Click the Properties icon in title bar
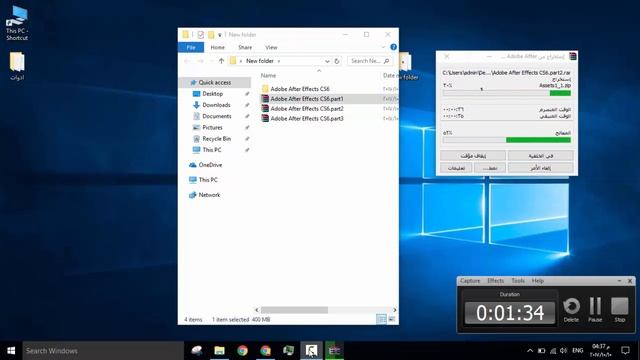Screen dimensions: 640x360 pos(200,35)
